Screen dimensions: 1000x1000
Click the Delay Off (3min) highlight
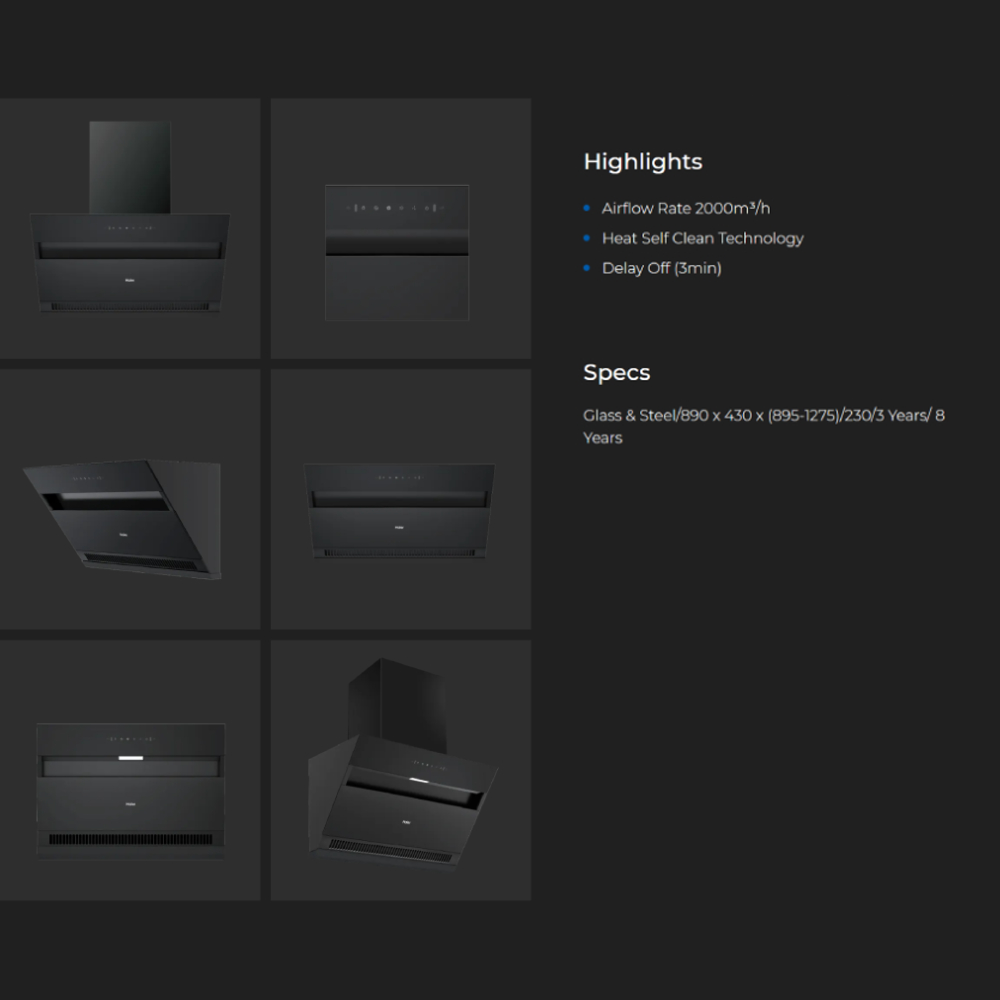pyautogui.click(x=661, y=268)
